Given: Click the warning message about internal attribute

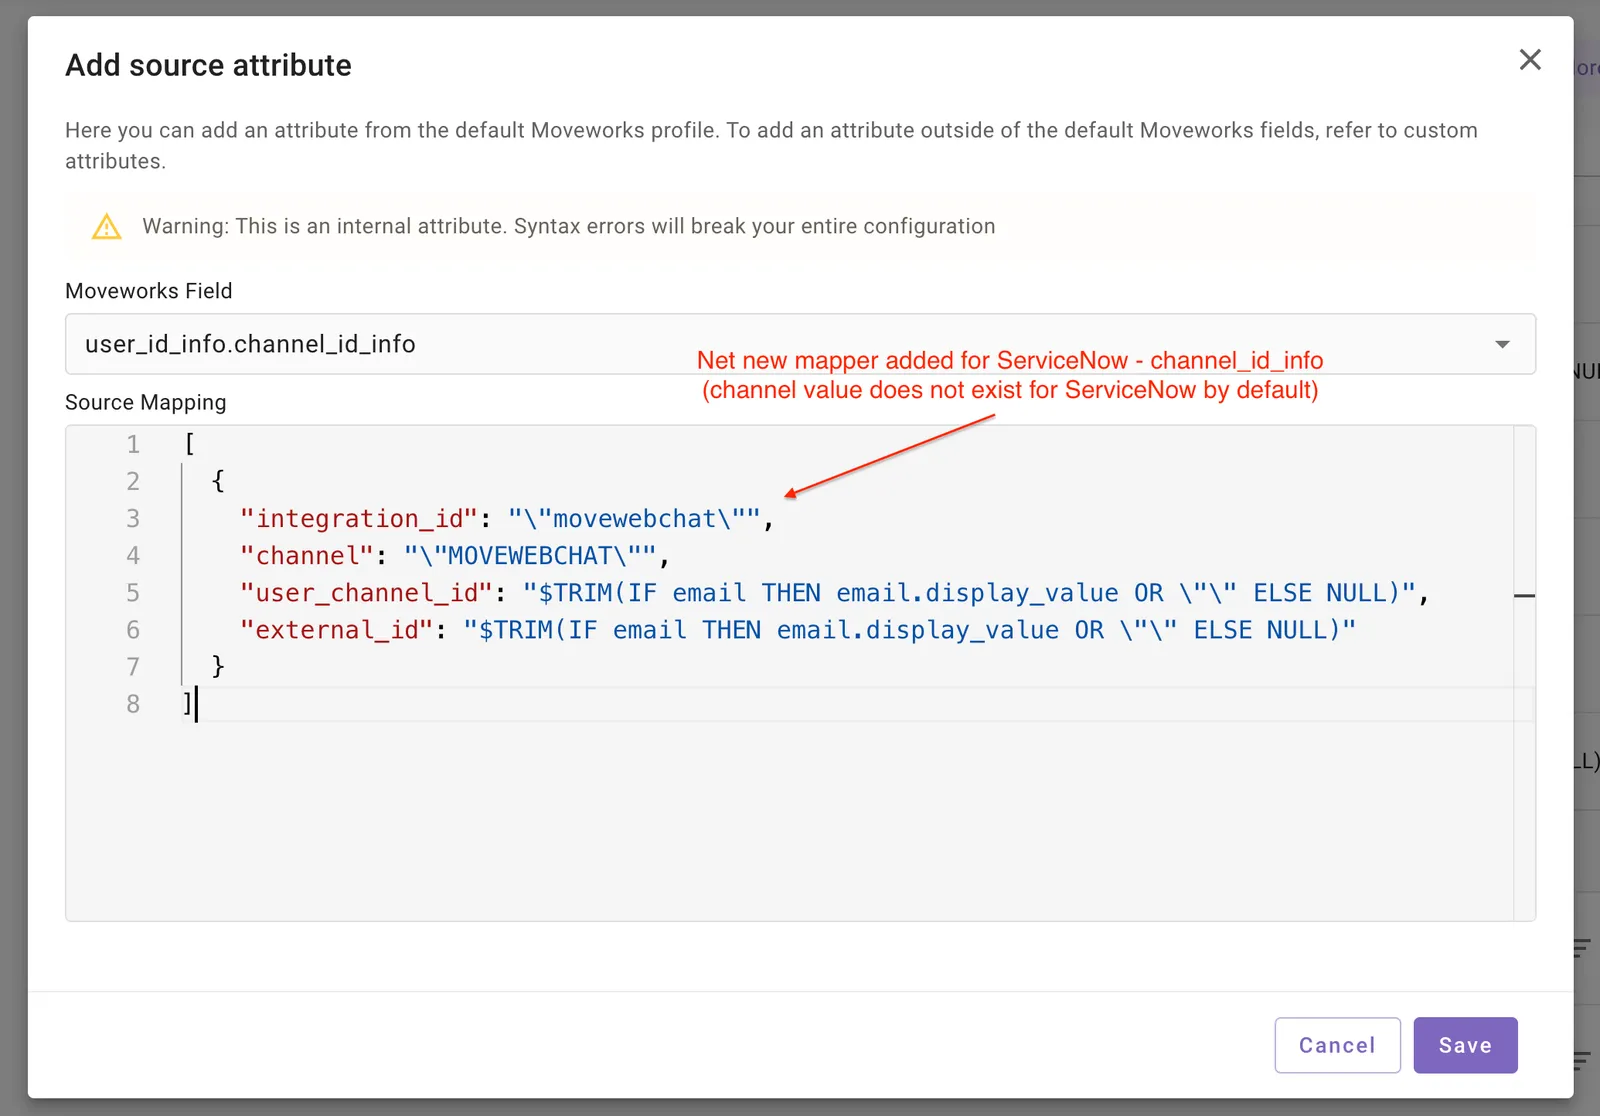Looking at the screenshot, I should (568, 226).
